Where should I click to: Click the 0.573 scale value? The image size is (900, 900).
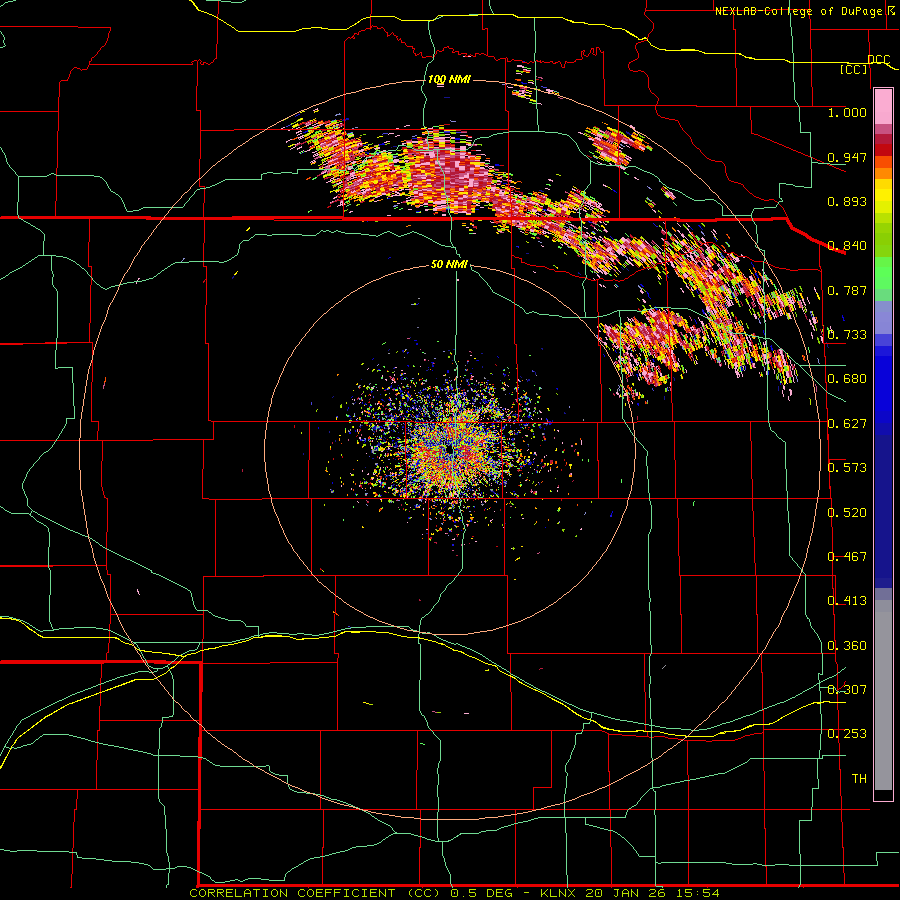pos(847,468)
